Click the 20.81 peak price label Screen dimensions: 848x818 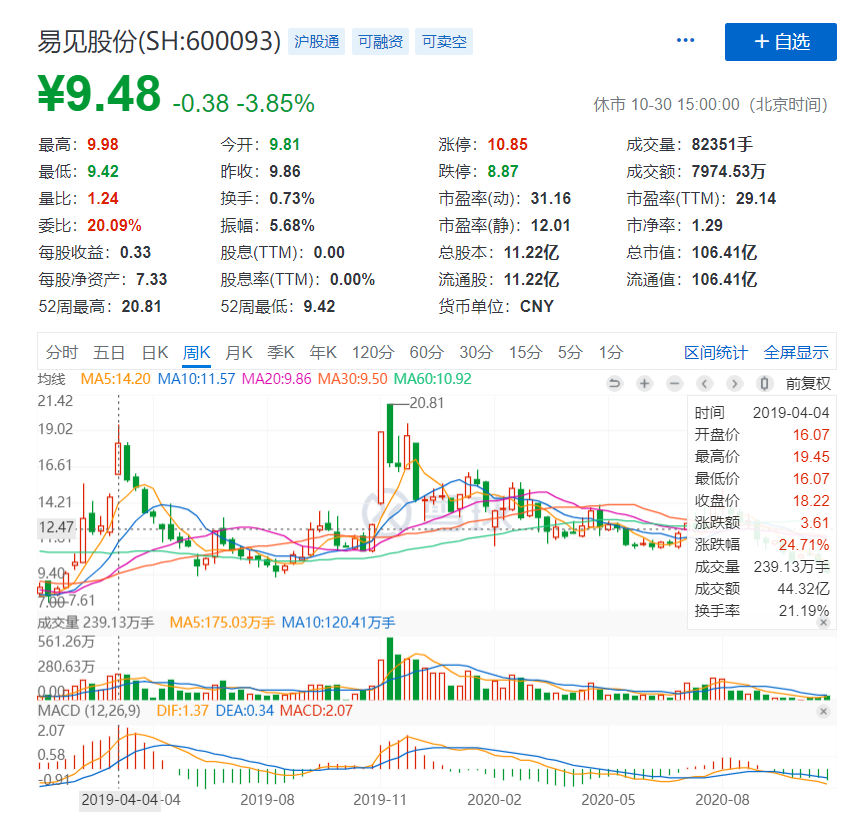click(427, 403)
